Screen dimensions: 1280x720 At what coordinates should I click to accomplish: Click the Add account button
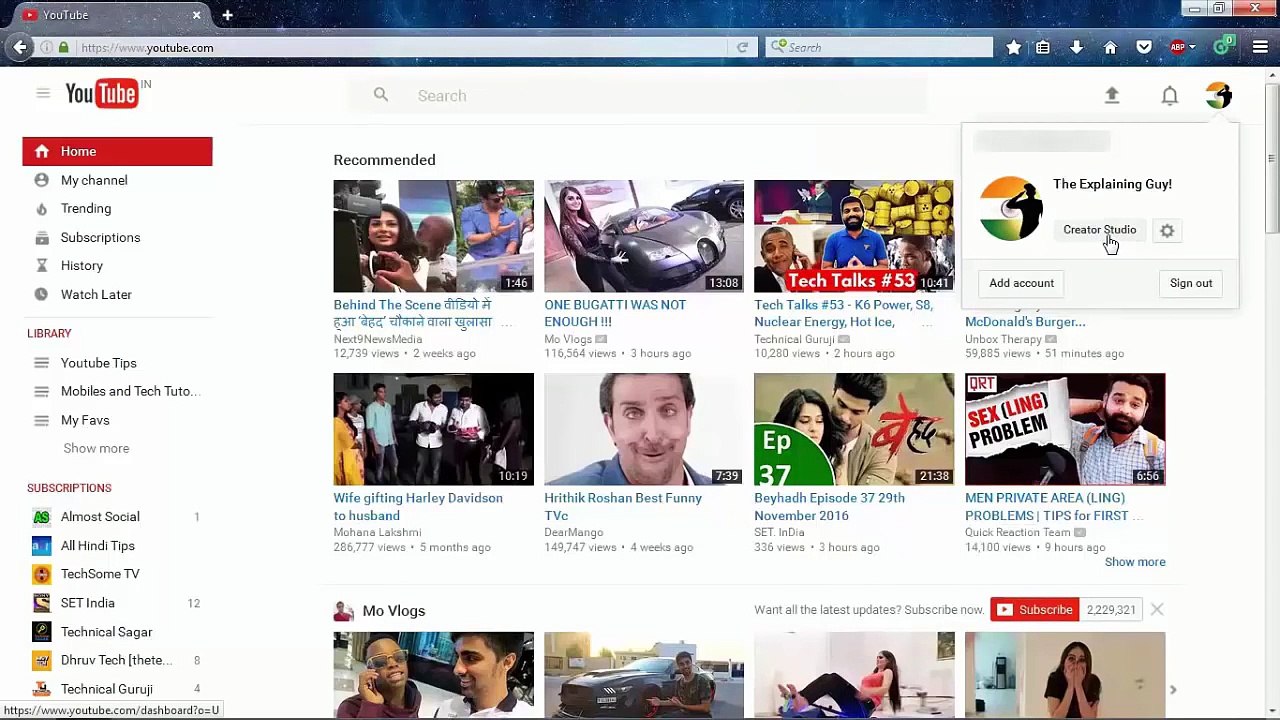click(1021, 283)
